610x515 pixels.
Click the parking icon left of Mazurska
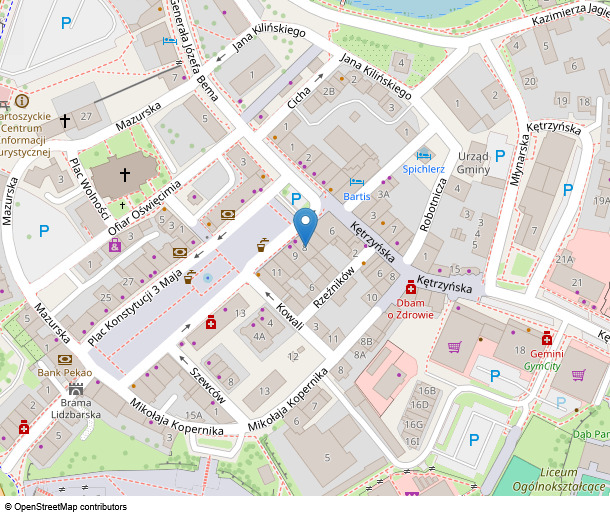coord(43,231)
